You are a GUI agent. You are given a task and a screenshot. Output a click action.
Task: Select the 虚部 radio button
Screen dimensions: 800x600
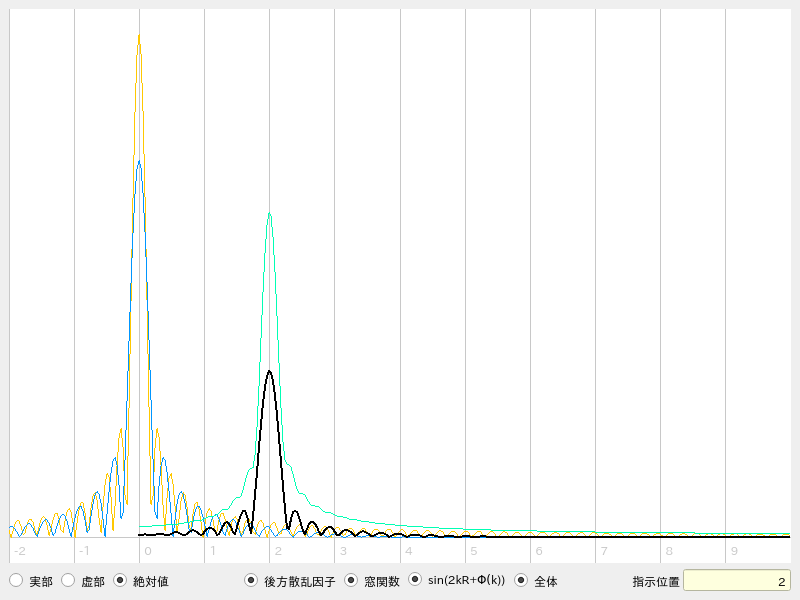click(x=68, y=580)
